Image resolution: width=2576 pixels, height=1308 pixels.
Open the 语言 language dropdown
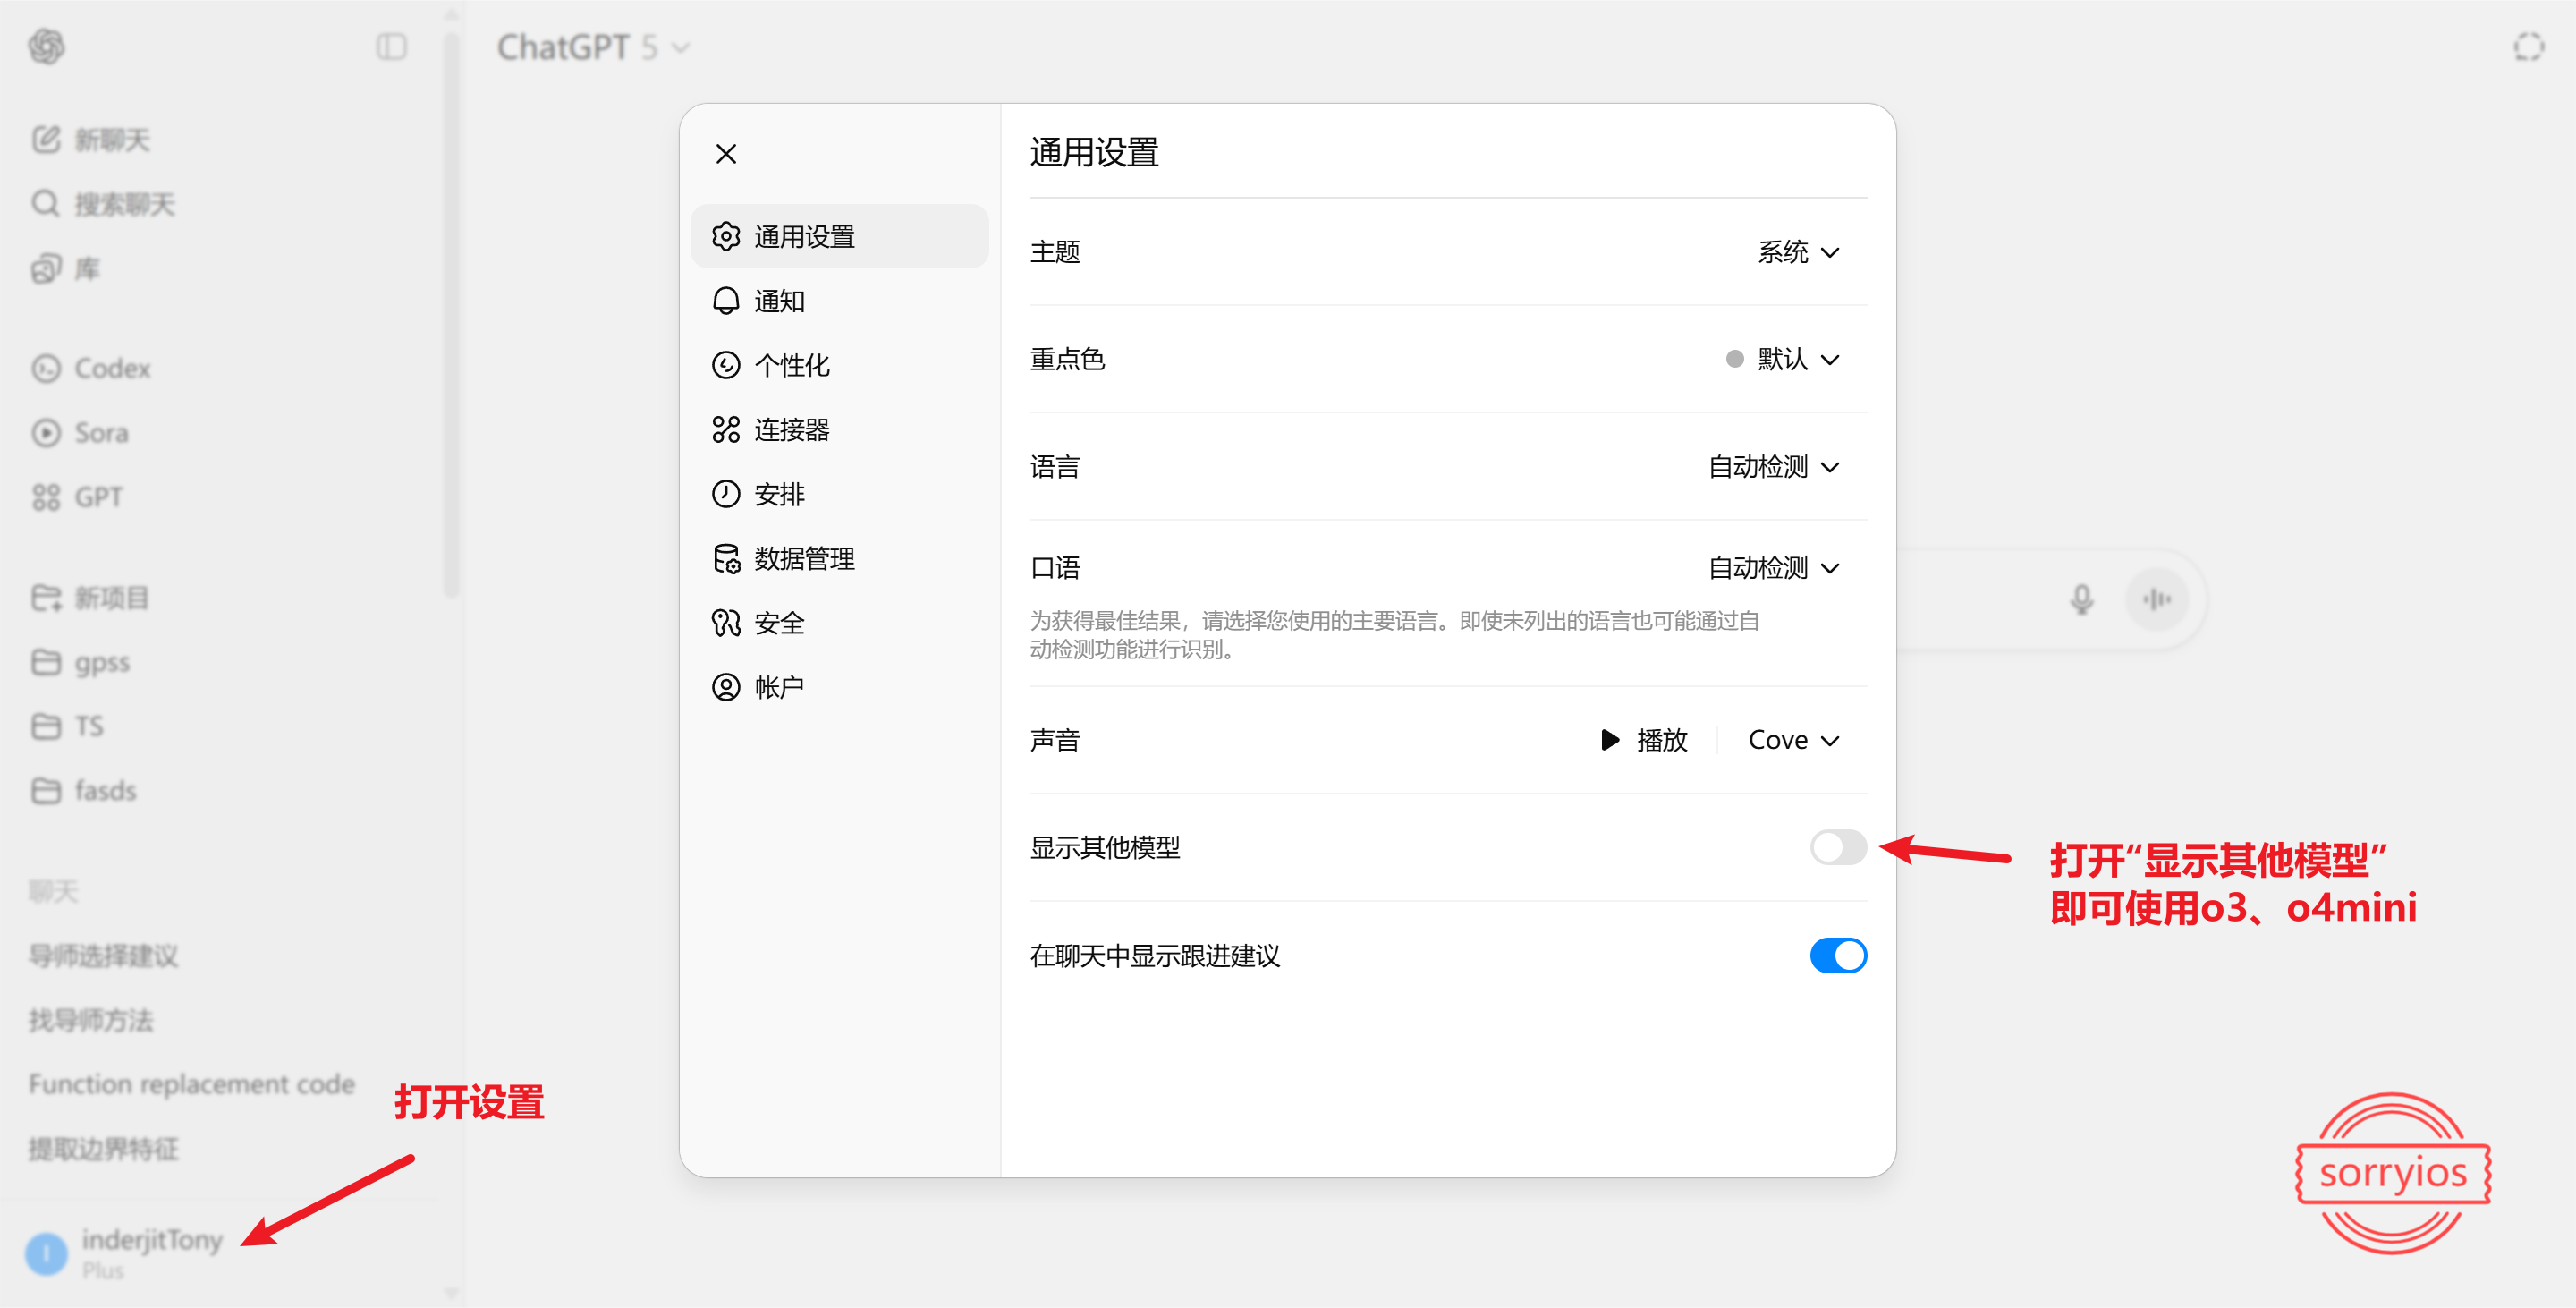pyautogui.click(x=1773, y=467)
